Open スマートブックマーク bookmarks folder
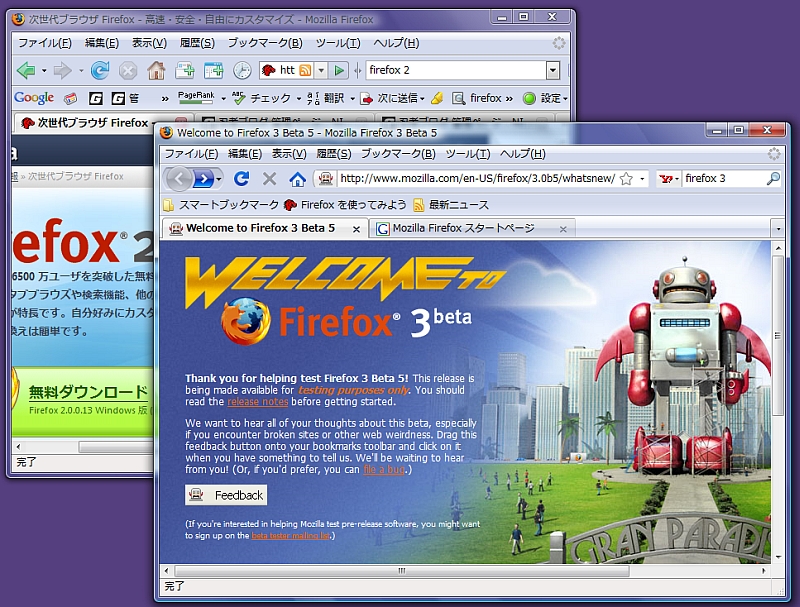 tap(221, 205)
